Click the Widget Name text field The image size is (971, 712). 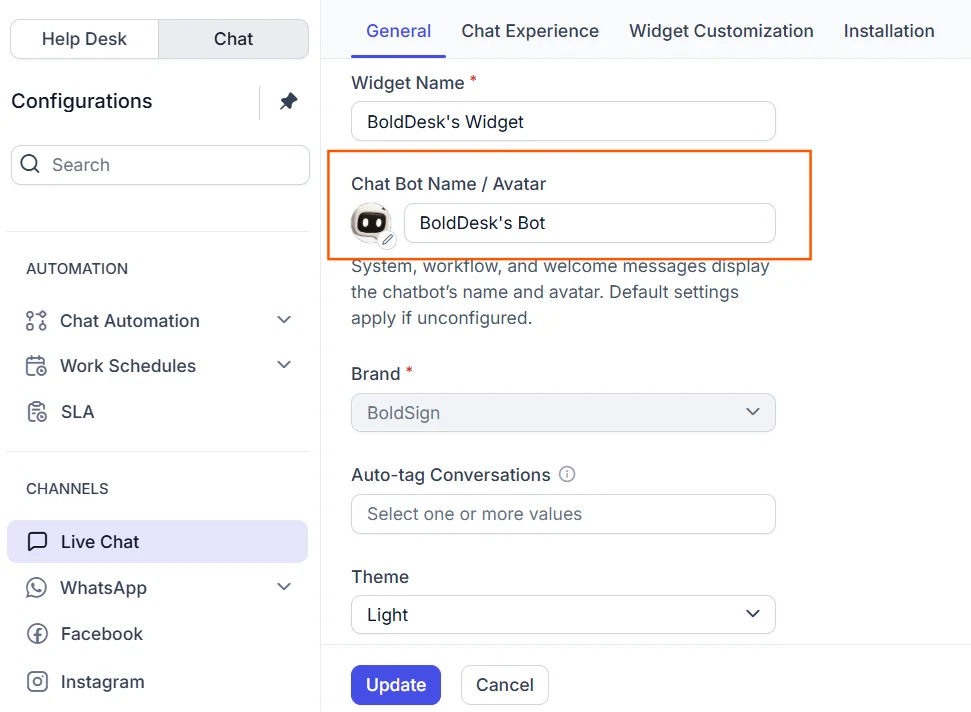point(563,122)
